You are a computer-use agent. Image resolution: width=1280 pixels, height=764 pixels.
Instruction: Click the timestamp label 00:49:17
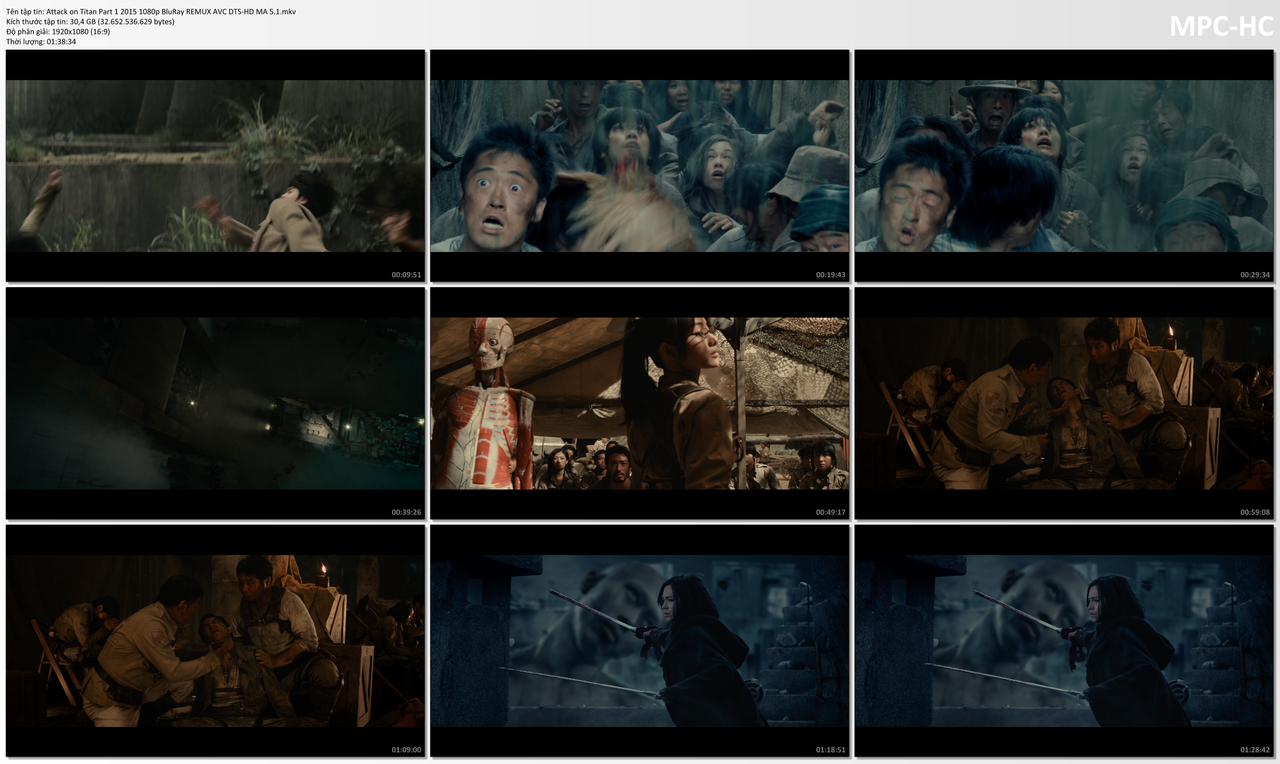(x=830, y=512)
